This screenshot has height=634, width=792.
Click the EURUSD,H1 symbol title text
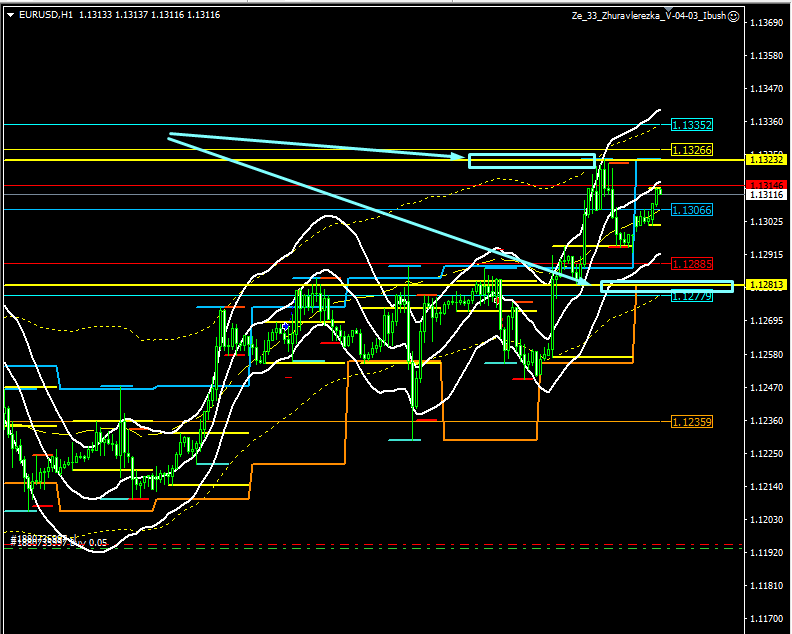[46, 15]
